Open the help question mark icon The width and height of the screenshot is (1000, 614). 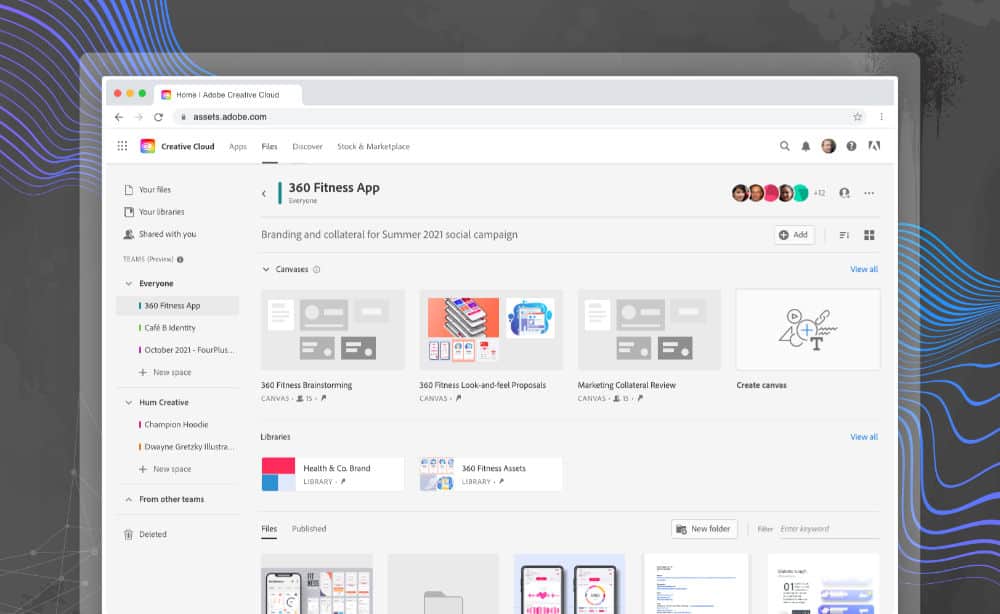[851, 146]
